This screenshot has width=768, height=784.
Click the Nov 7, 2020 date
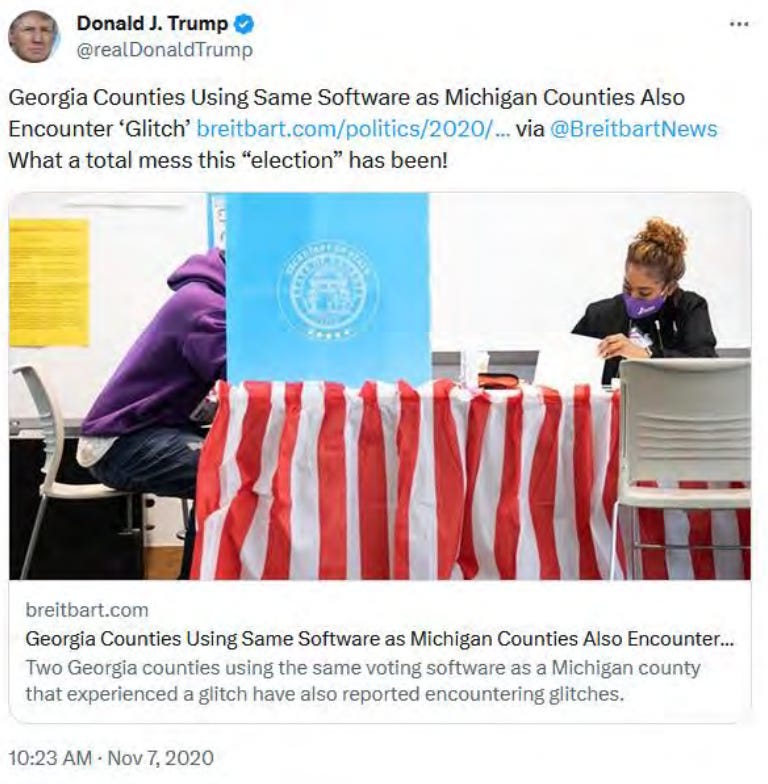[x=160, y=758]
